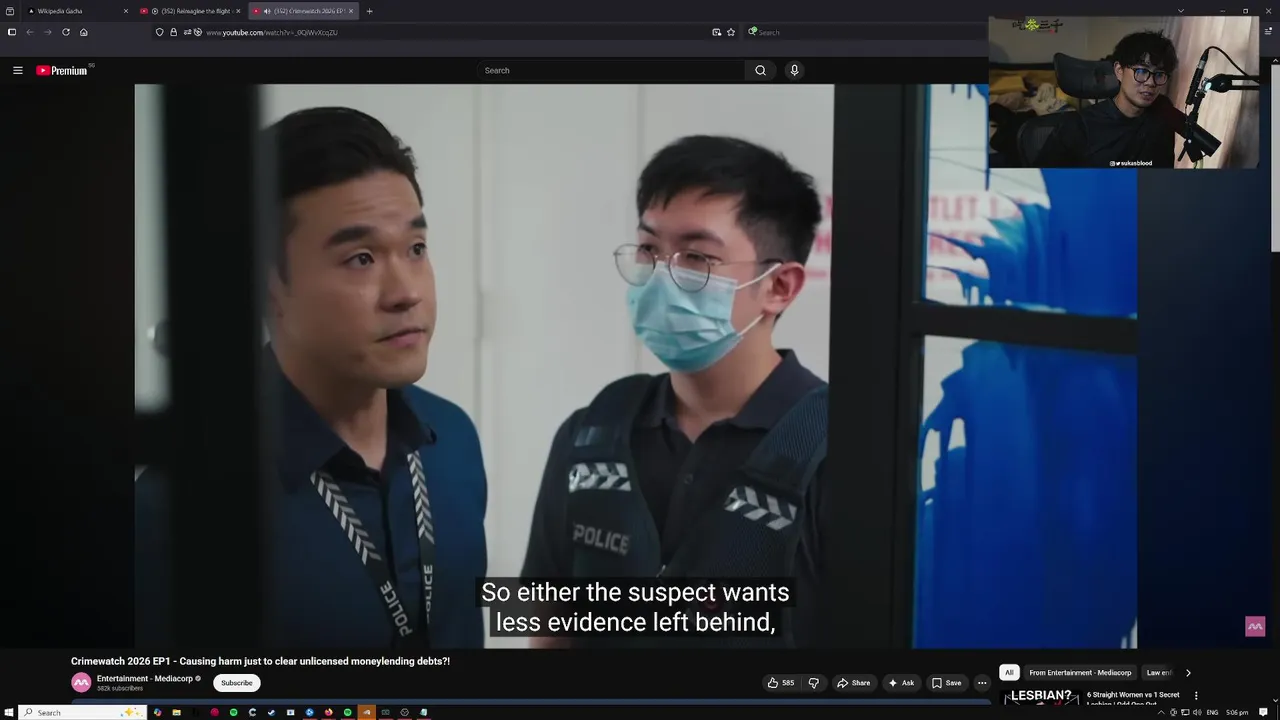The height and width of the screenshot is (720, 1280).
Task: Open the YouTube guide hamburger menu
Action: click(17, 70)
